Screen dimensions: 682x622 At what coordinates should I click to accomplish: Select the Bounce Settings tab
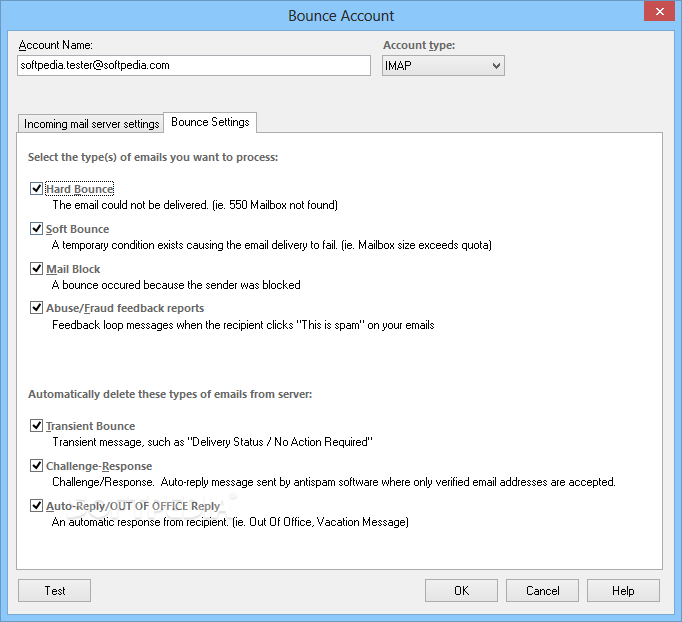(x=210, y=122)
